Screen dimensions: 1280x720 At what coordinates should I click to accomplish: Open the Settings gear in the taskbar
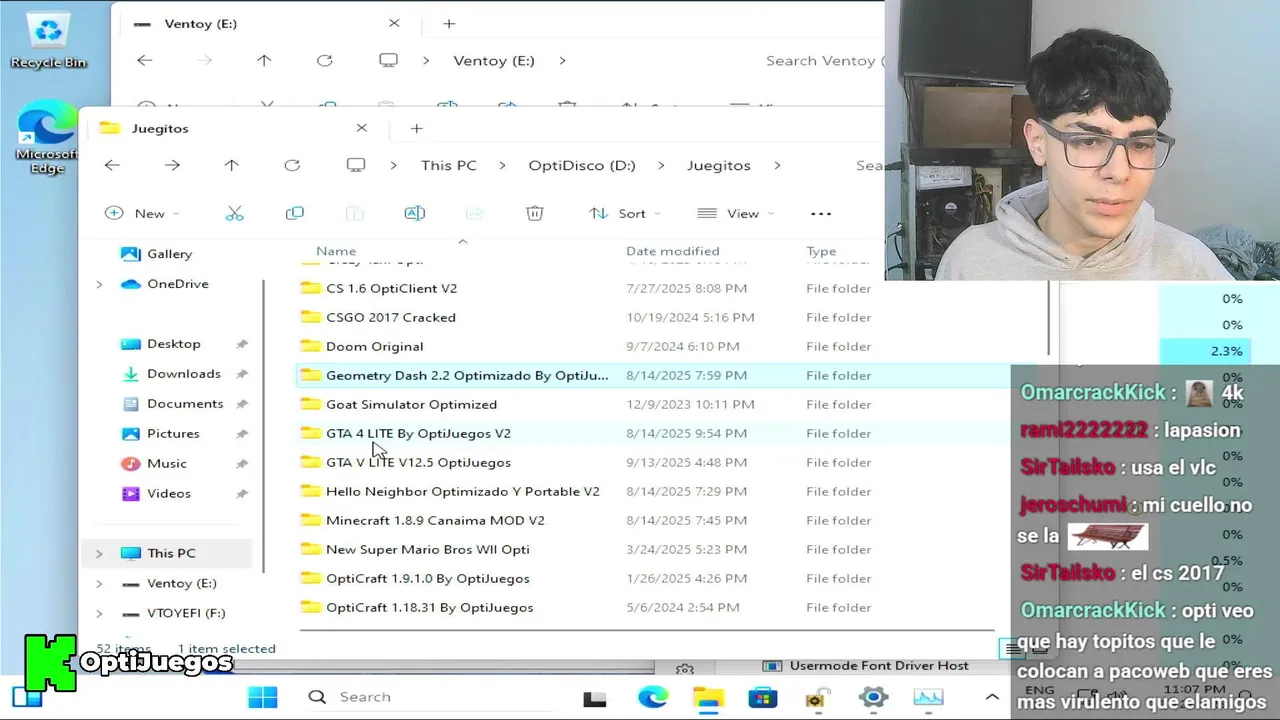tap(873, 697)
